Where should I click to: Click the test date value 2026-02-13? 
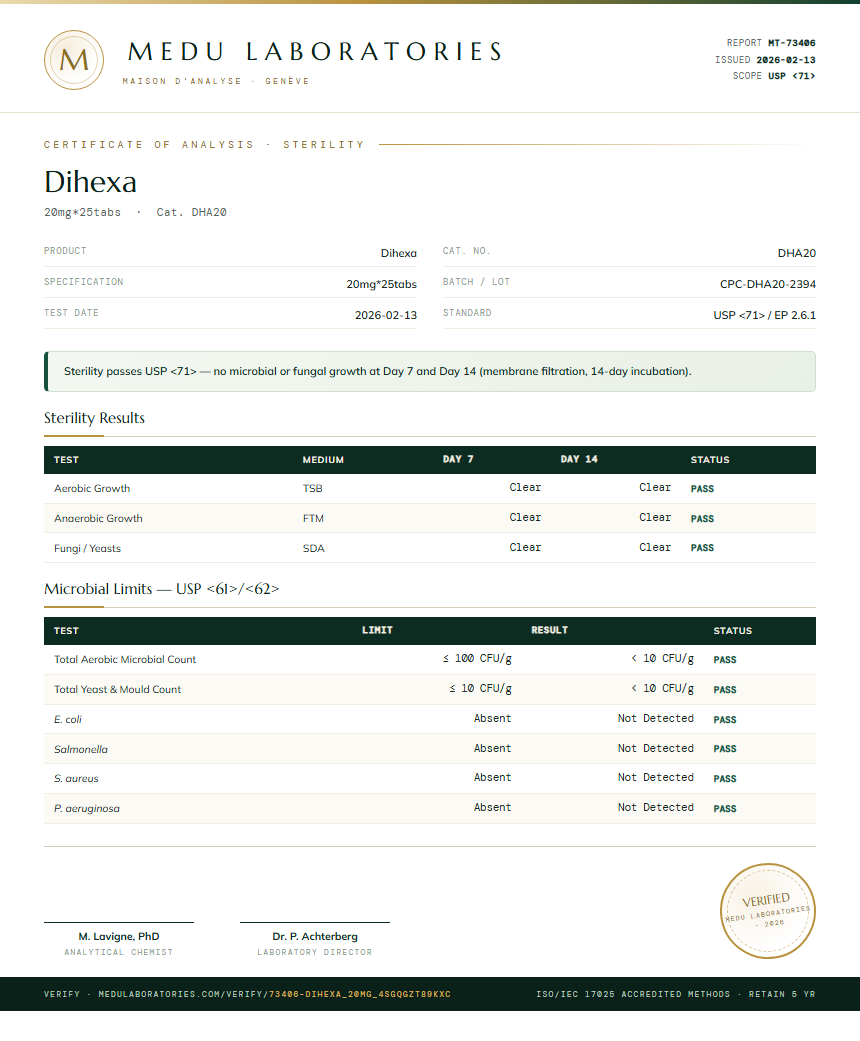(x=386, y=315)
